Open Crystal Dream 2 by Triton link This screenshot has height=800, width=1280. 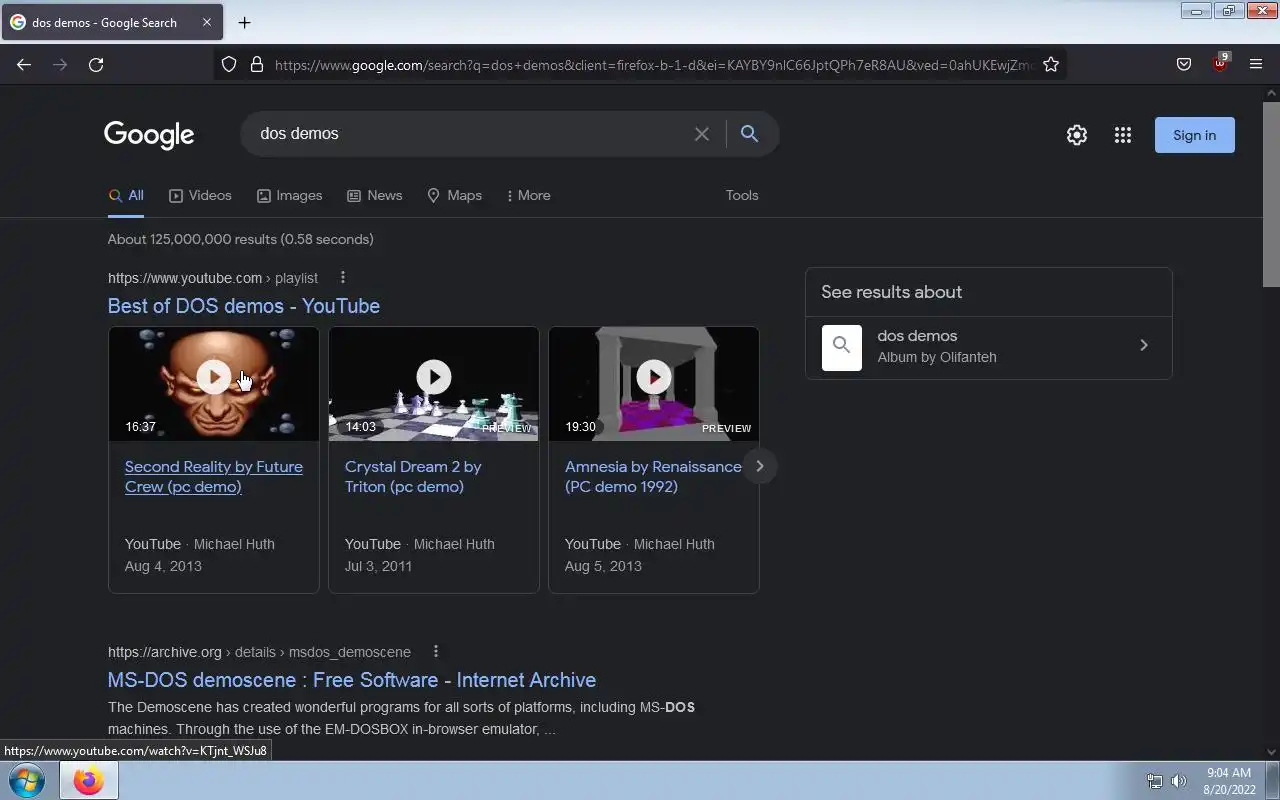pyautogui.click(x=413, y=477)
